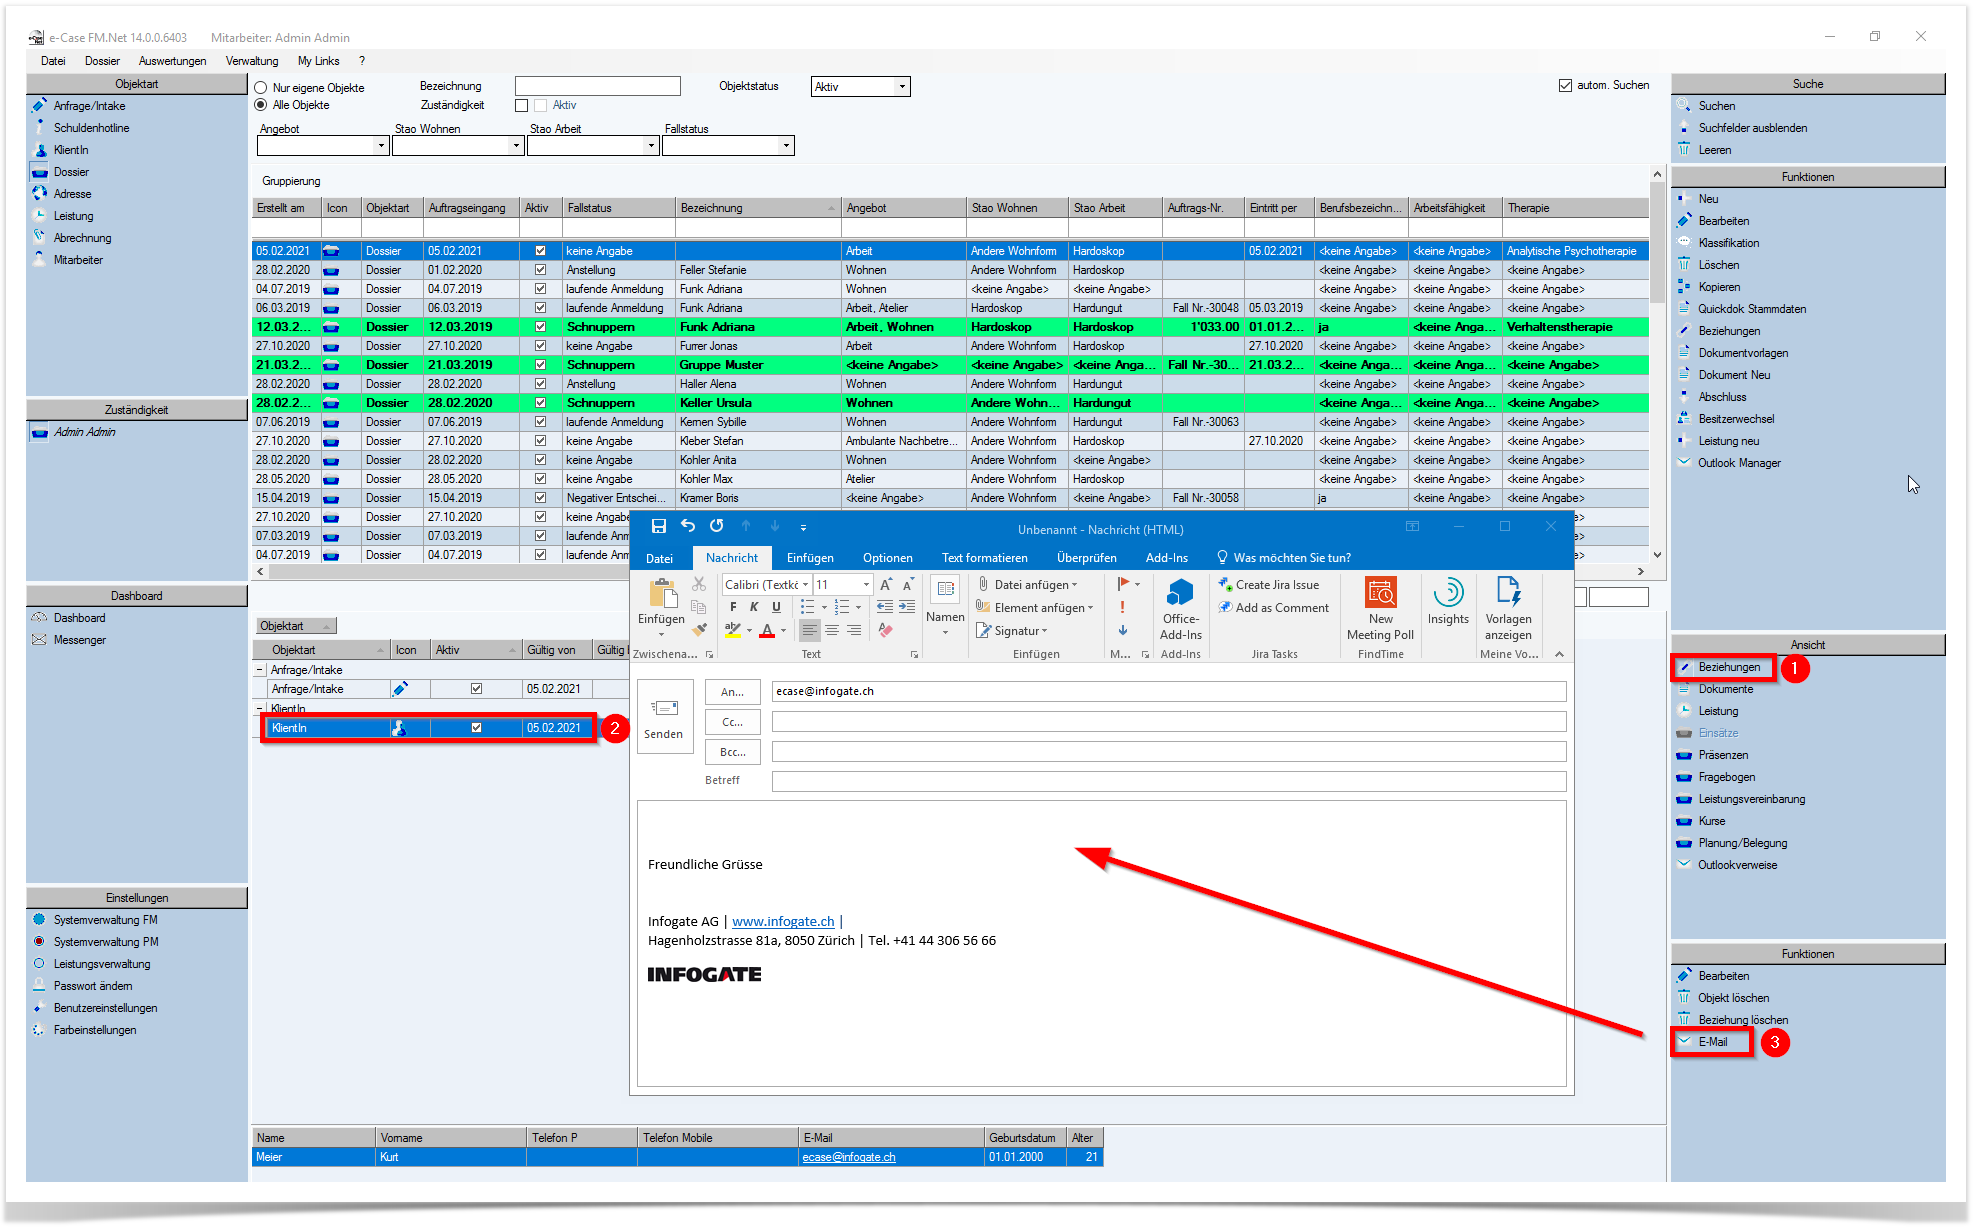The height and width of the screenshot is (1231, 1980).
Task: Click the Bezeichnung search input field
Action: (x=597, y=87)
